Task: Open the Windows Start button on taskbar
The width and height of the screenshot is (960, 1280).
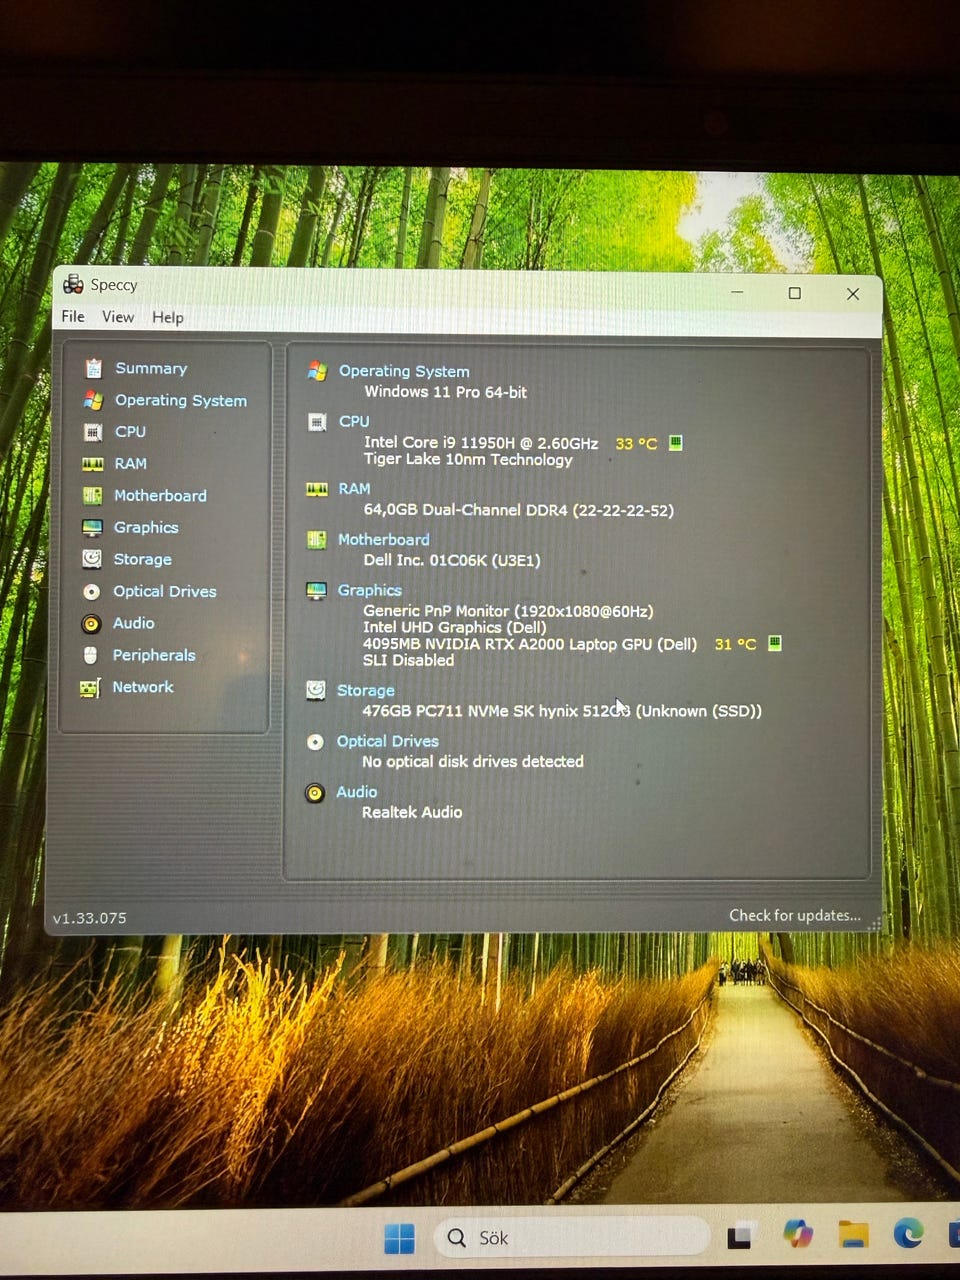Action: point(399,1238)
